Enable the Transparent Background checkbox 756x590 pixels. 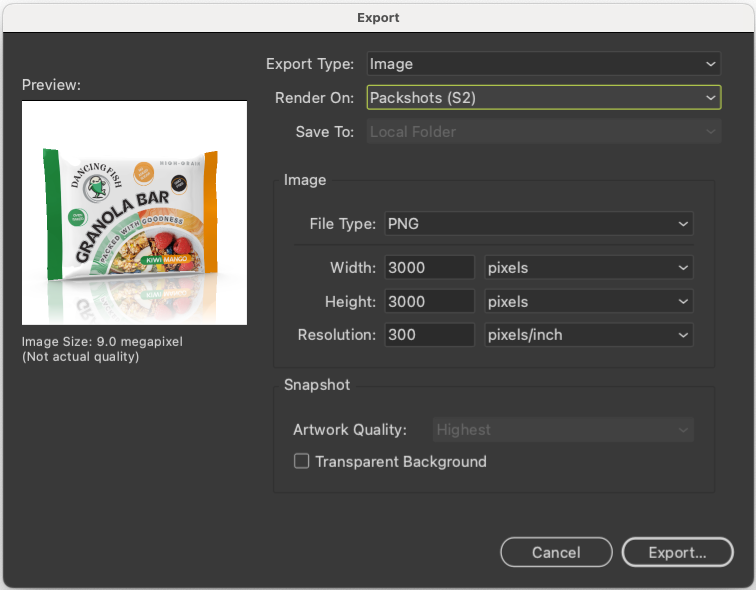(301, 462)
